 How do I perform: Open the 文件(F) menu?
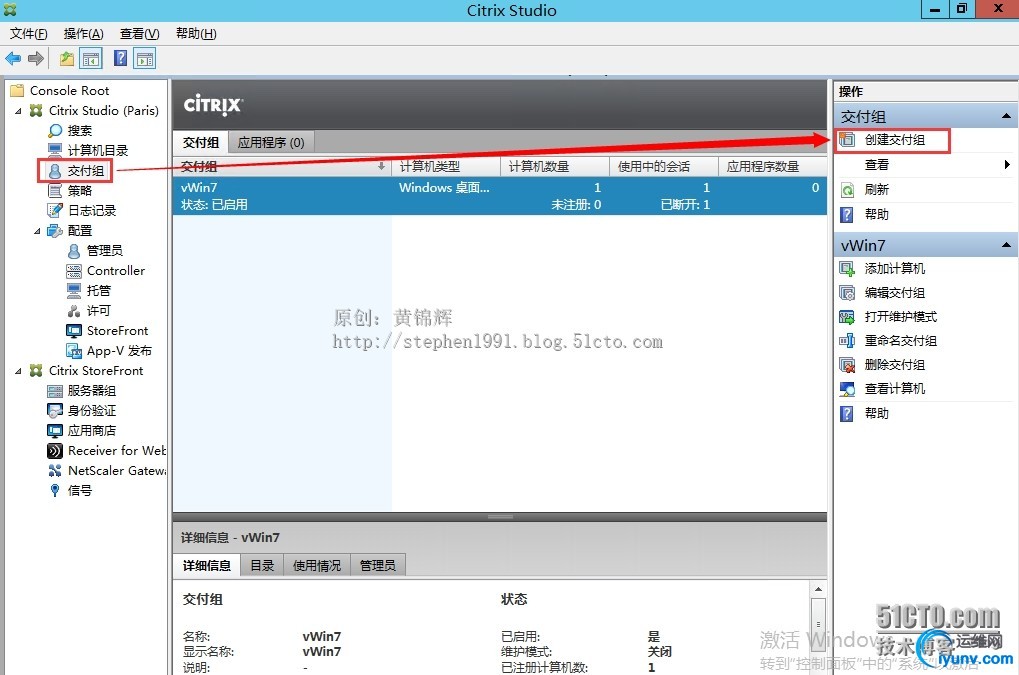29,34
